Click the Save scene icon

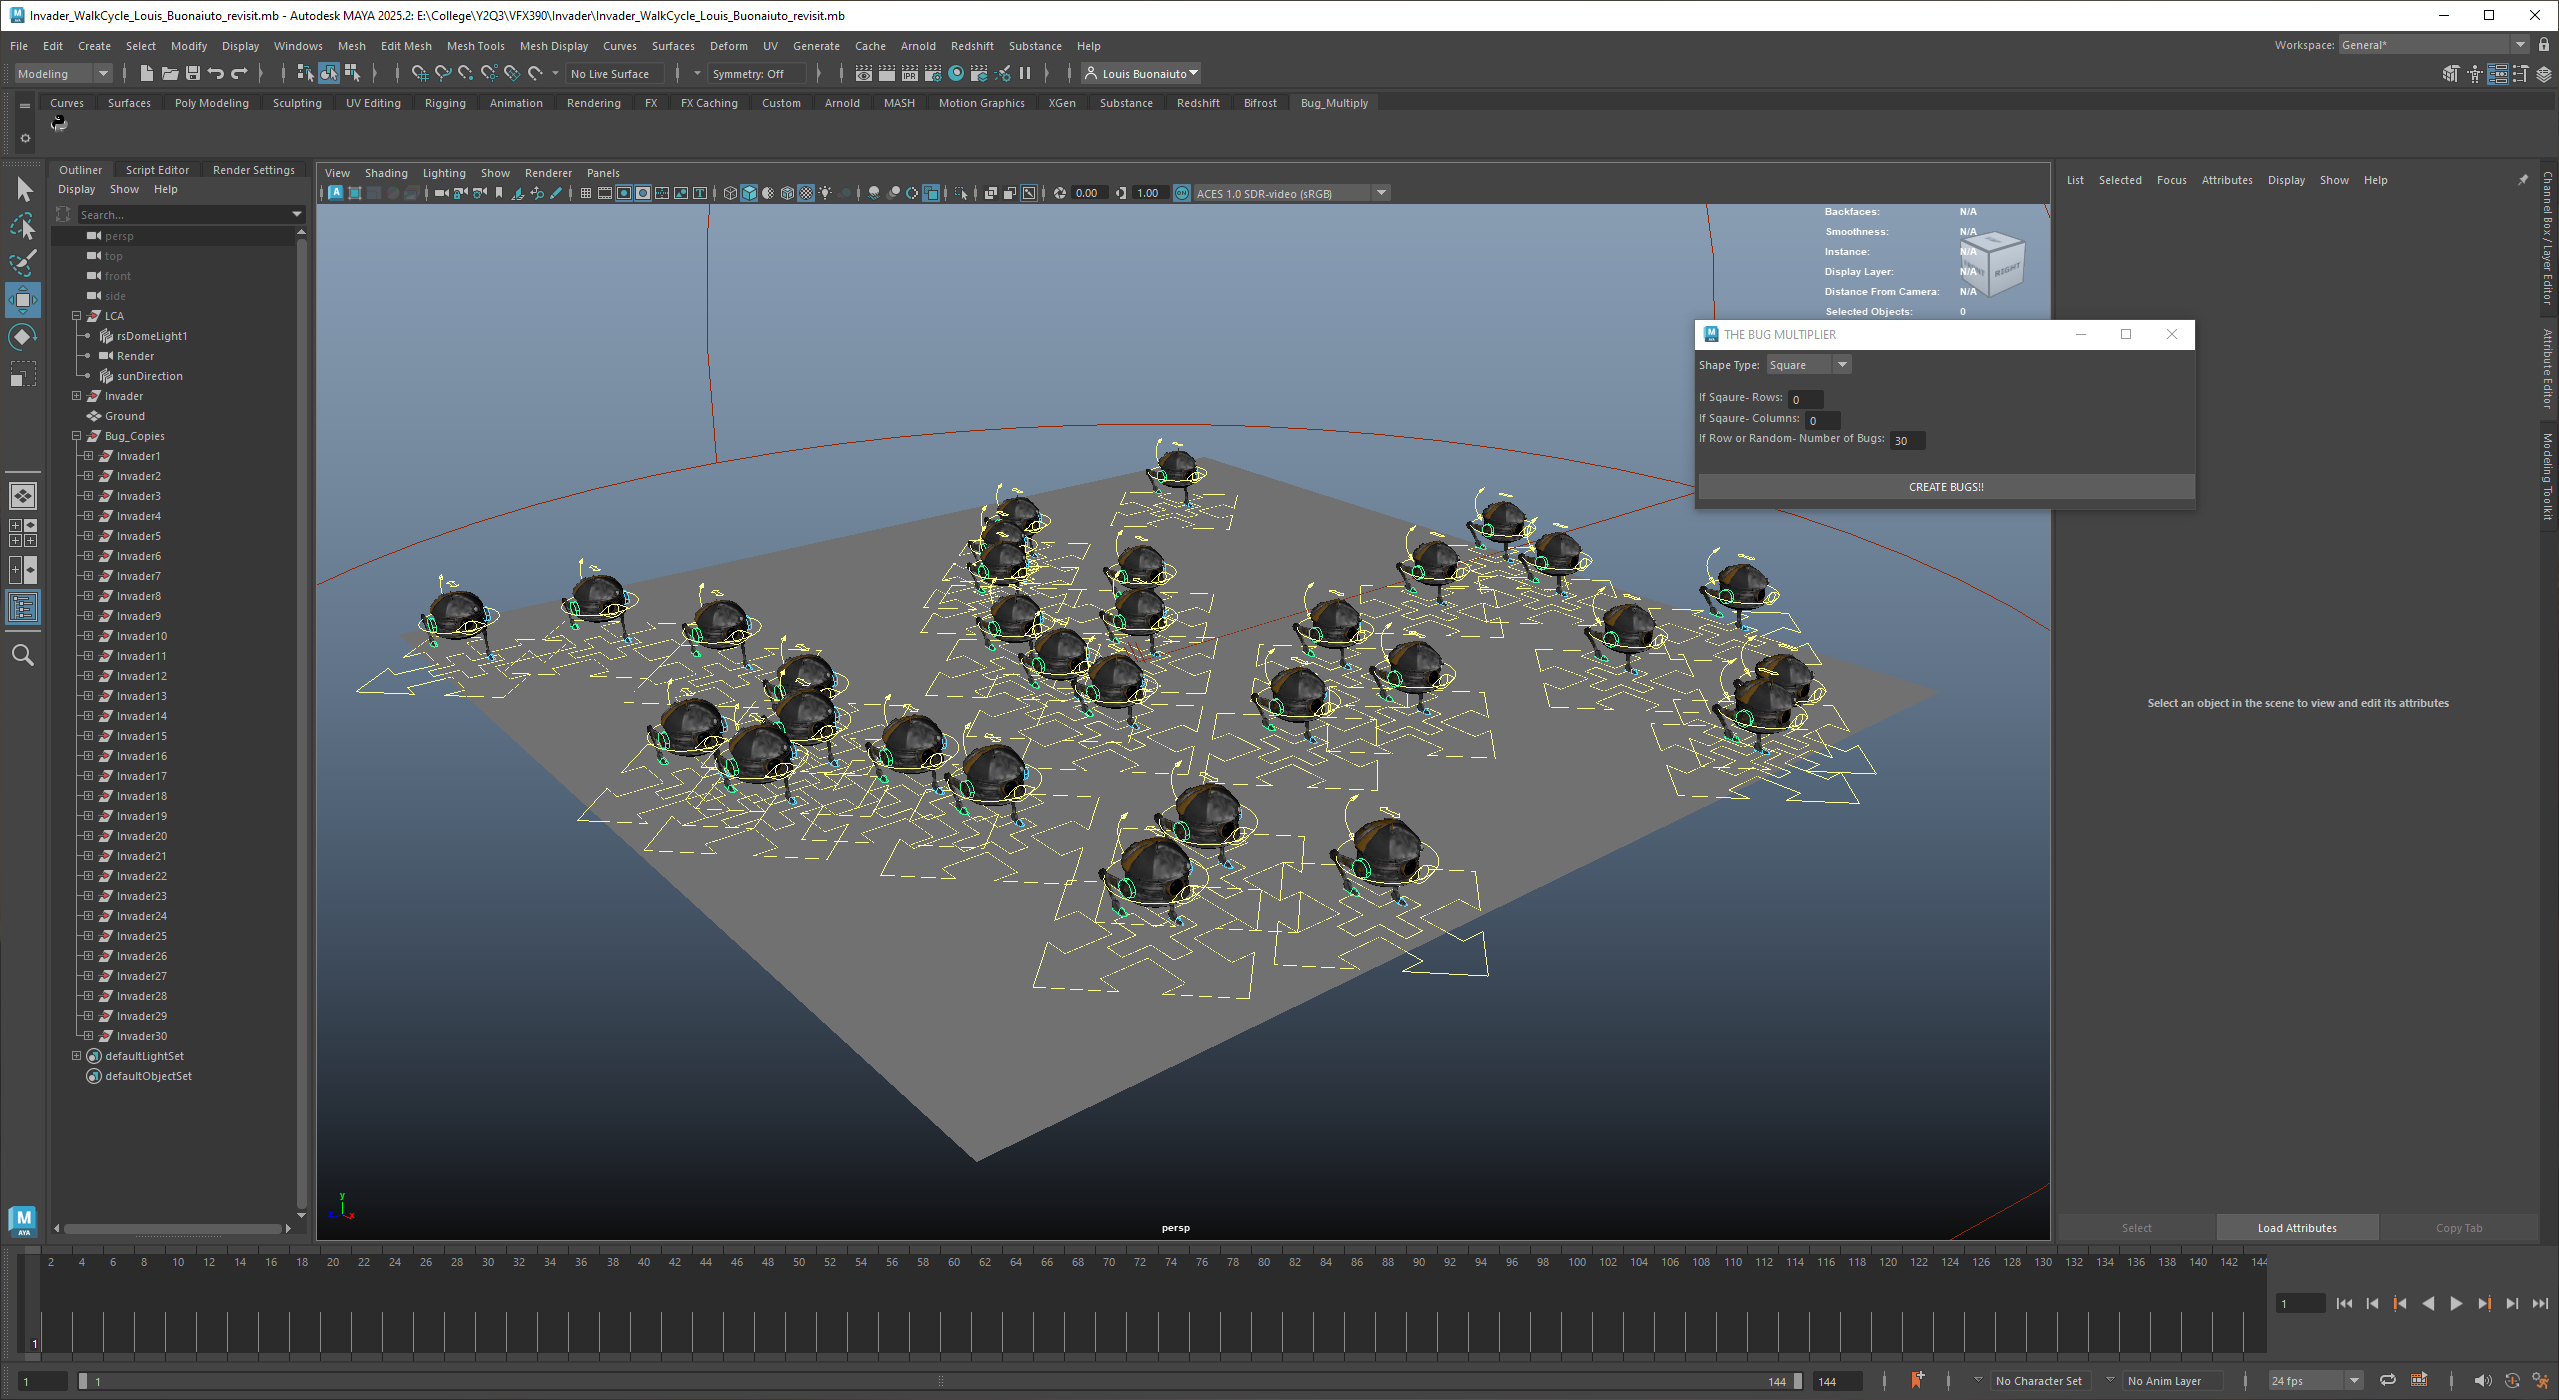pos(193,73)
